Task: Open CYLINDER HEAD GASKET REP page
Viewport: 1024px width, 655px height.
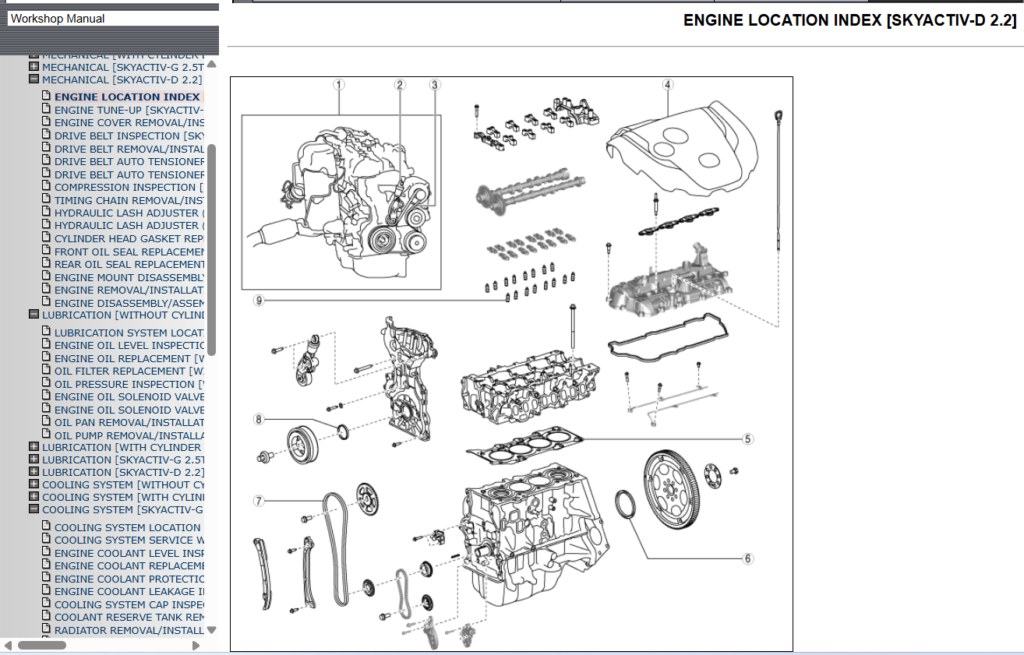Action: click(129, 238)
